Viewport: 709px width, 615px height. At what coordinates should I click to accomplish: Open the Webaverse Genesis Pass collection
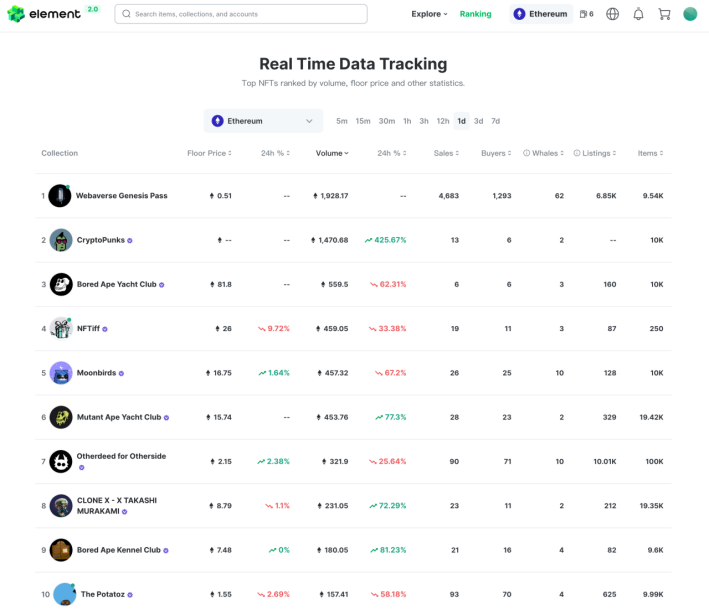pyautogui.click(x=121, y=196)
